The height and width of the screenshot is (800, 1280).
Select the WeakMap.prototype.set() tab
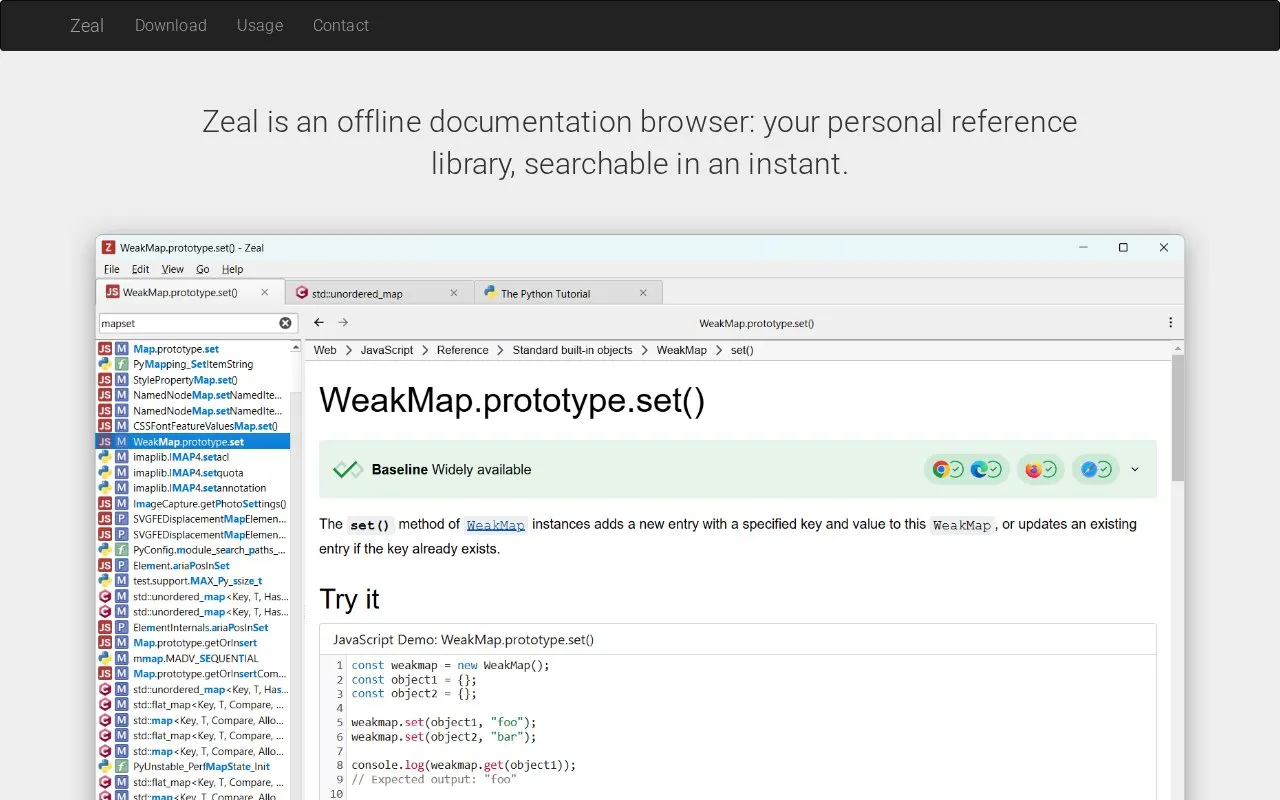pyautogui.click(x=190, y=292)
